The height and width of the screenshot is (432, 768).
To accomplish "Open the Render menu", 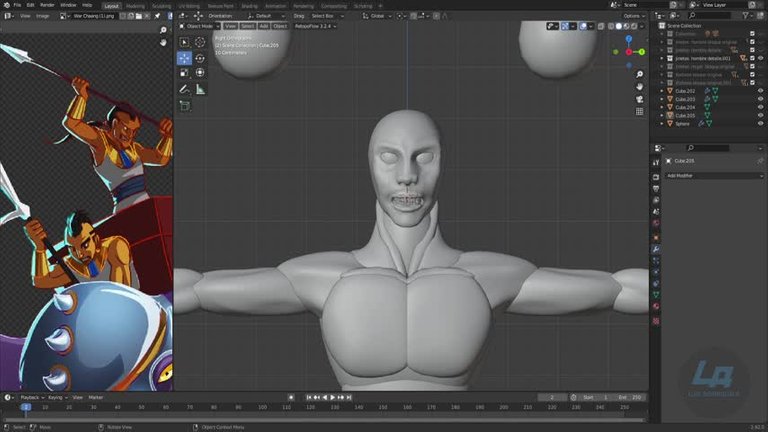I will (x=46, y=5).
